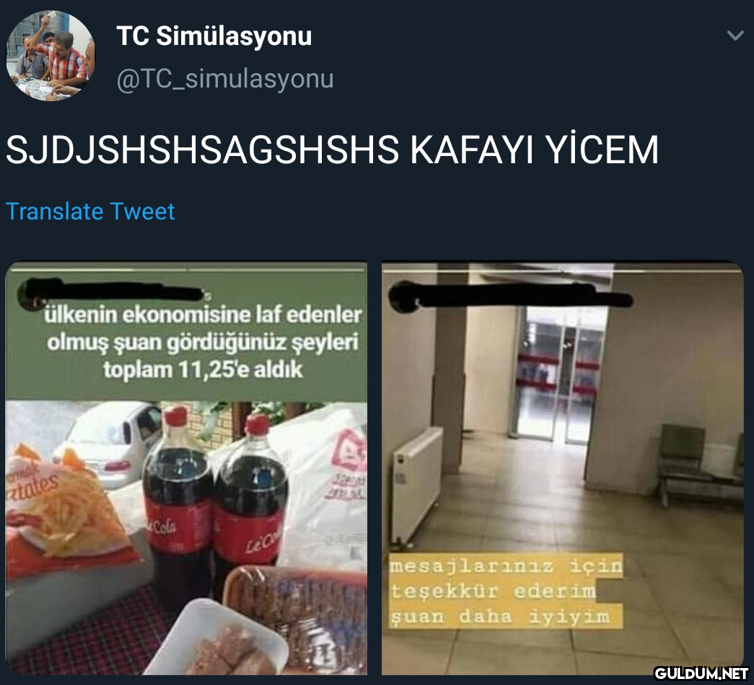
Task: Click the TC Simülasyonu display name
Action: (x=214, y=36)
